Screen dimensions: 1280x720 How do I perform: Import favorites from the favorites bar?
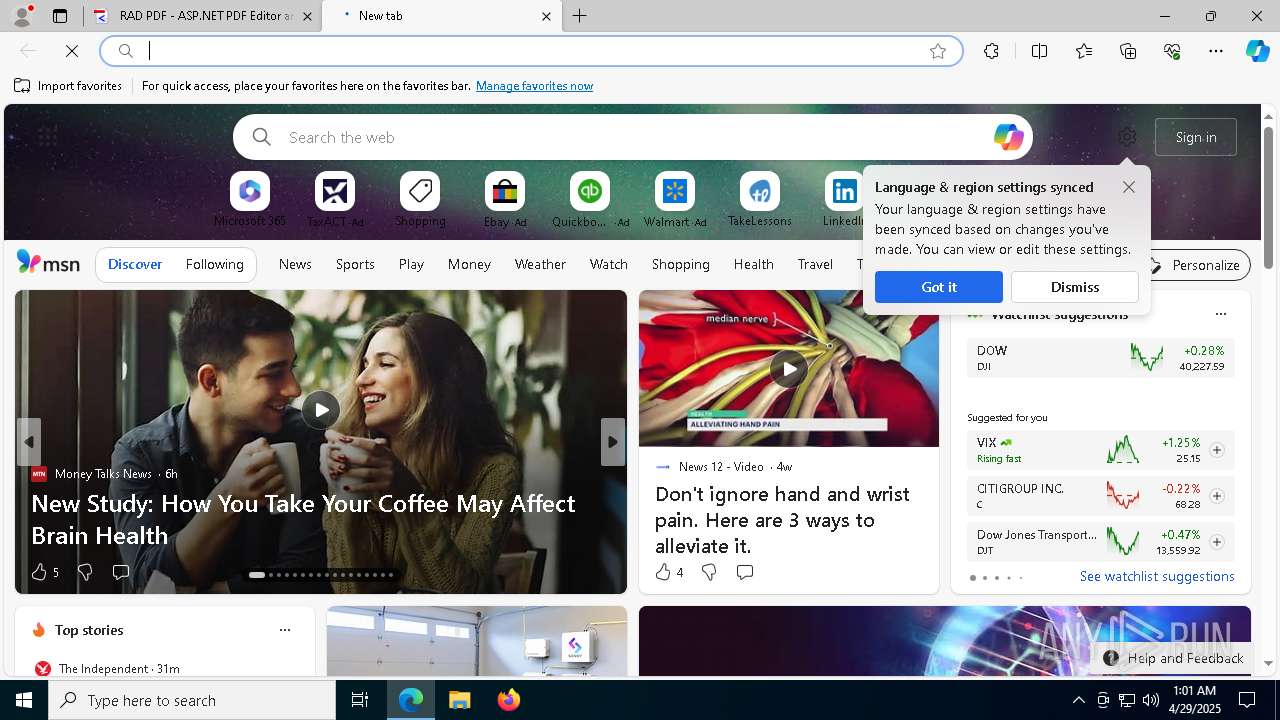point(68,86)
